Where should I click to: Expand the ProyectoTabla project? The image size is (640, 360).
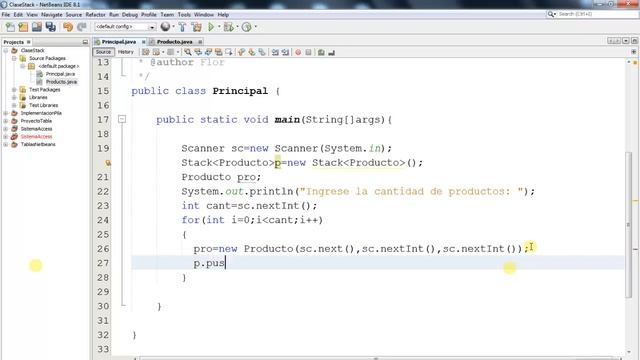point(6,121)
